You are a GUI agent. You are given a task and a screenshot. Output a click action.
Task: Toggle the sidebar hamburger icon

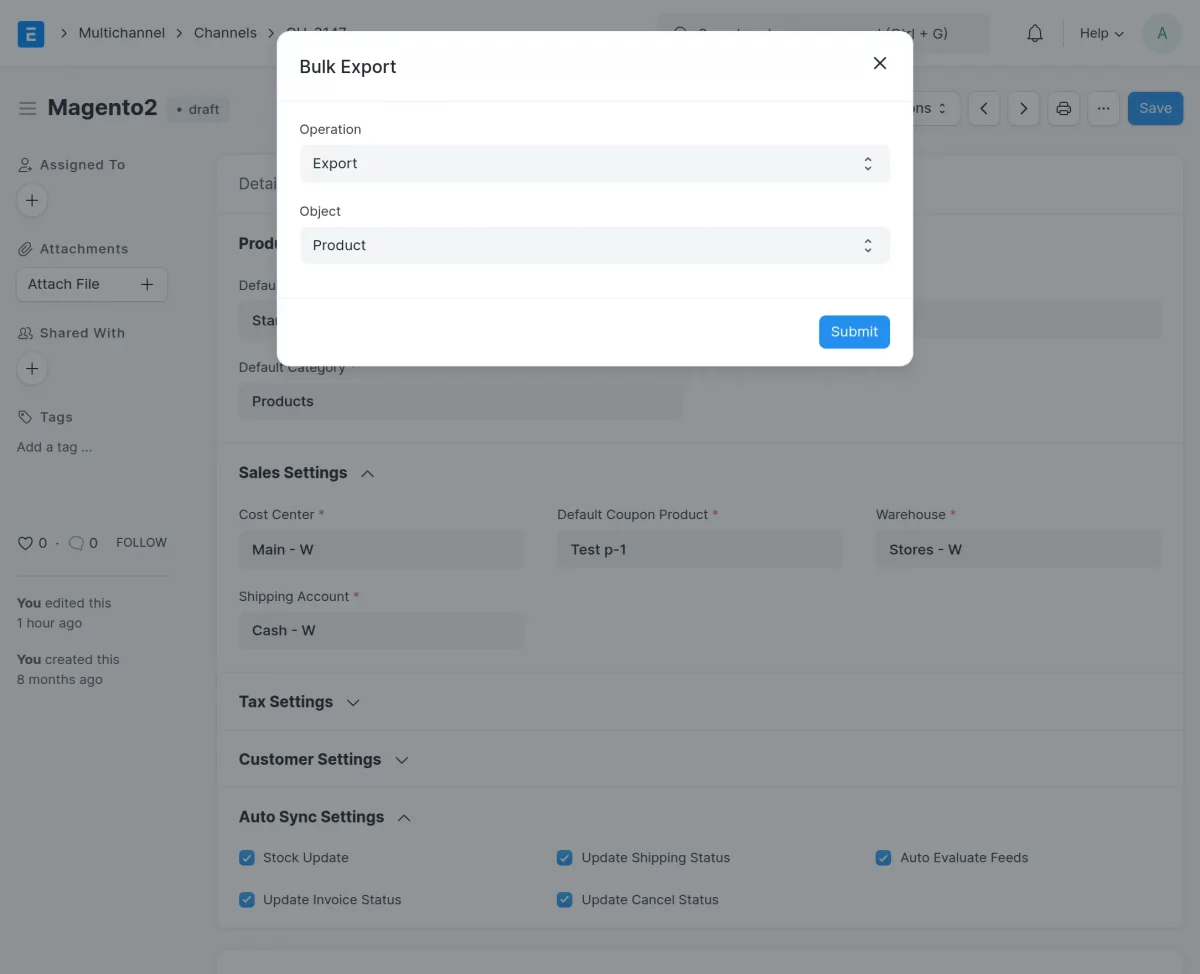[x=28, y=108]
